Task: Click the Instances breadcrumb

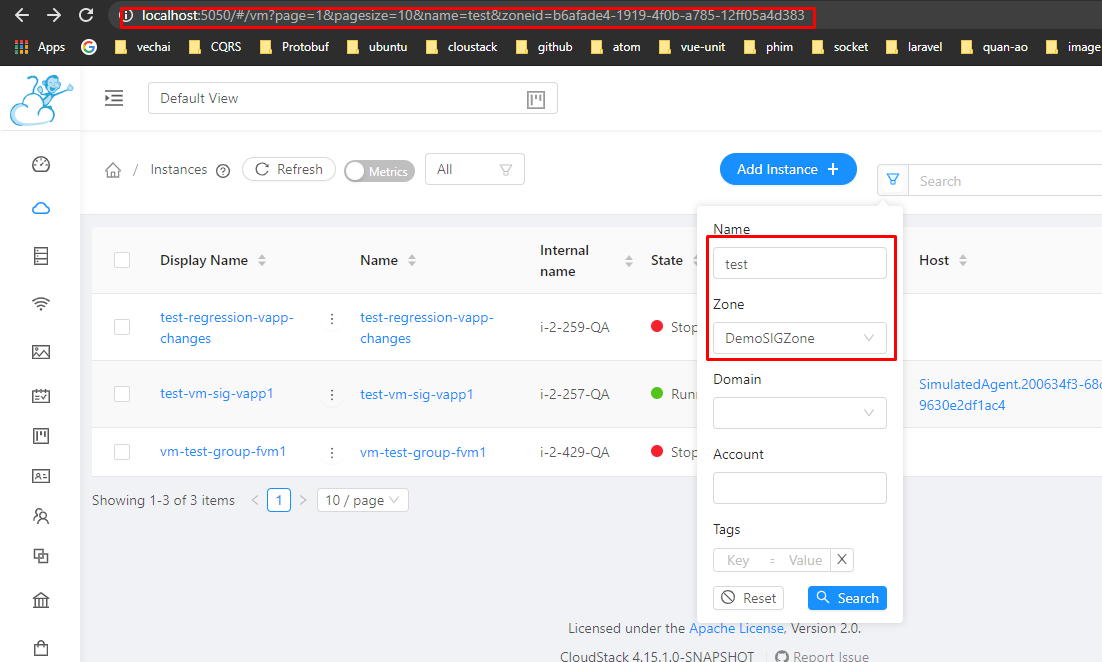Action: [x=179, y=169]
